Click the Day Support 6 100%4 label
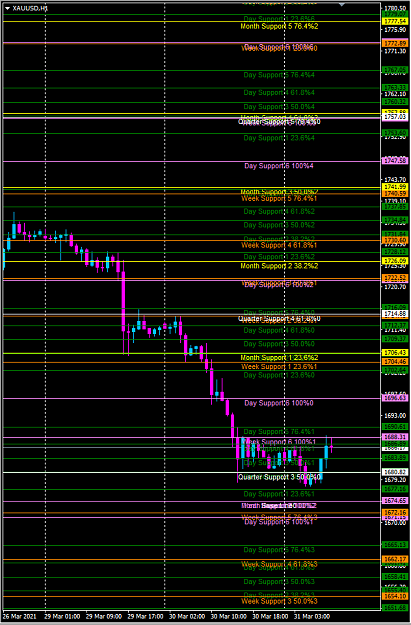Viewport: 411px width, 625px height. click(x=279, y=165)
